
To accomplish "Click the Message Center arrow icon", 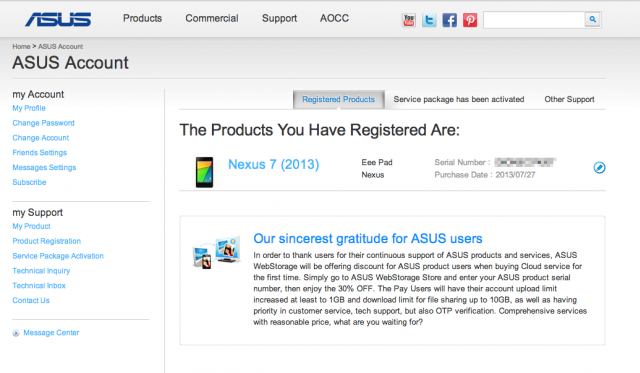I will [x=16, y=333].
